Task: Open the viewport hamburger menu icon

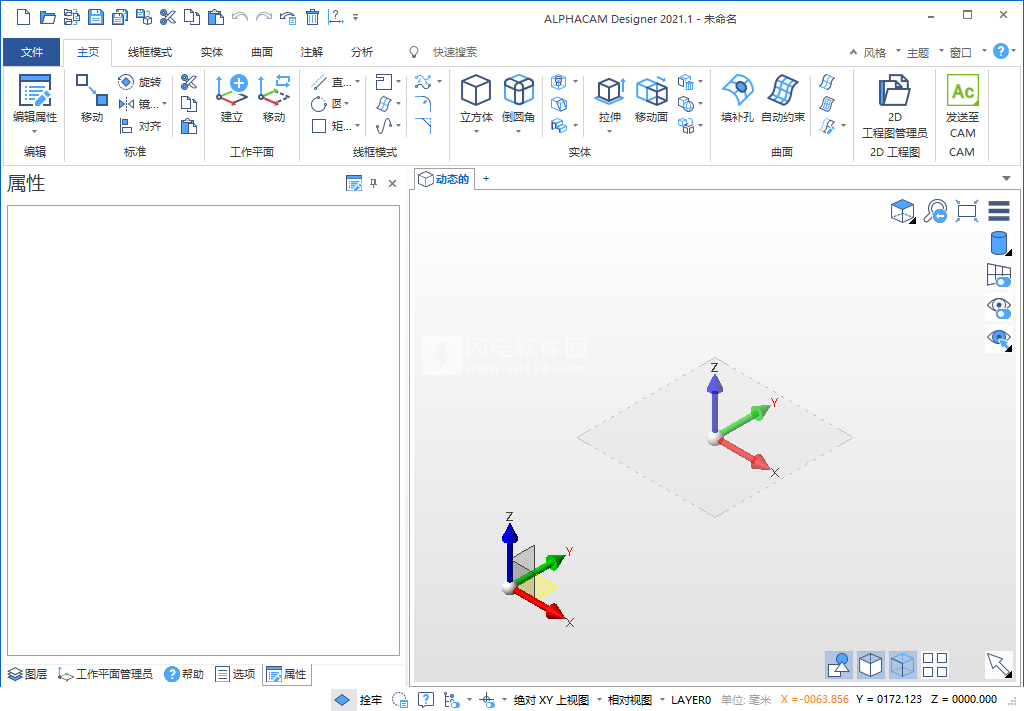Action: click(x=999, y=211)
